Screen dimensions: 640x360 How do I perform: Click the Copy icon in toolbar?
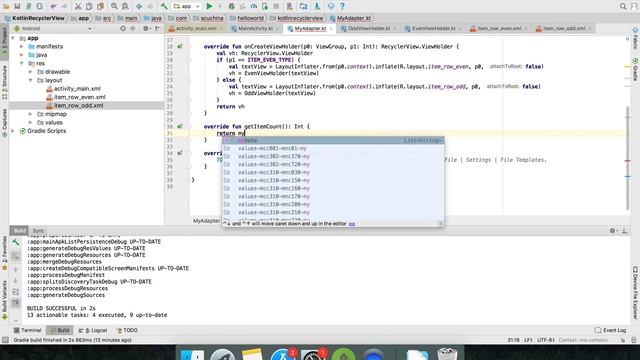pyautogui.click(x=89, y=7)
